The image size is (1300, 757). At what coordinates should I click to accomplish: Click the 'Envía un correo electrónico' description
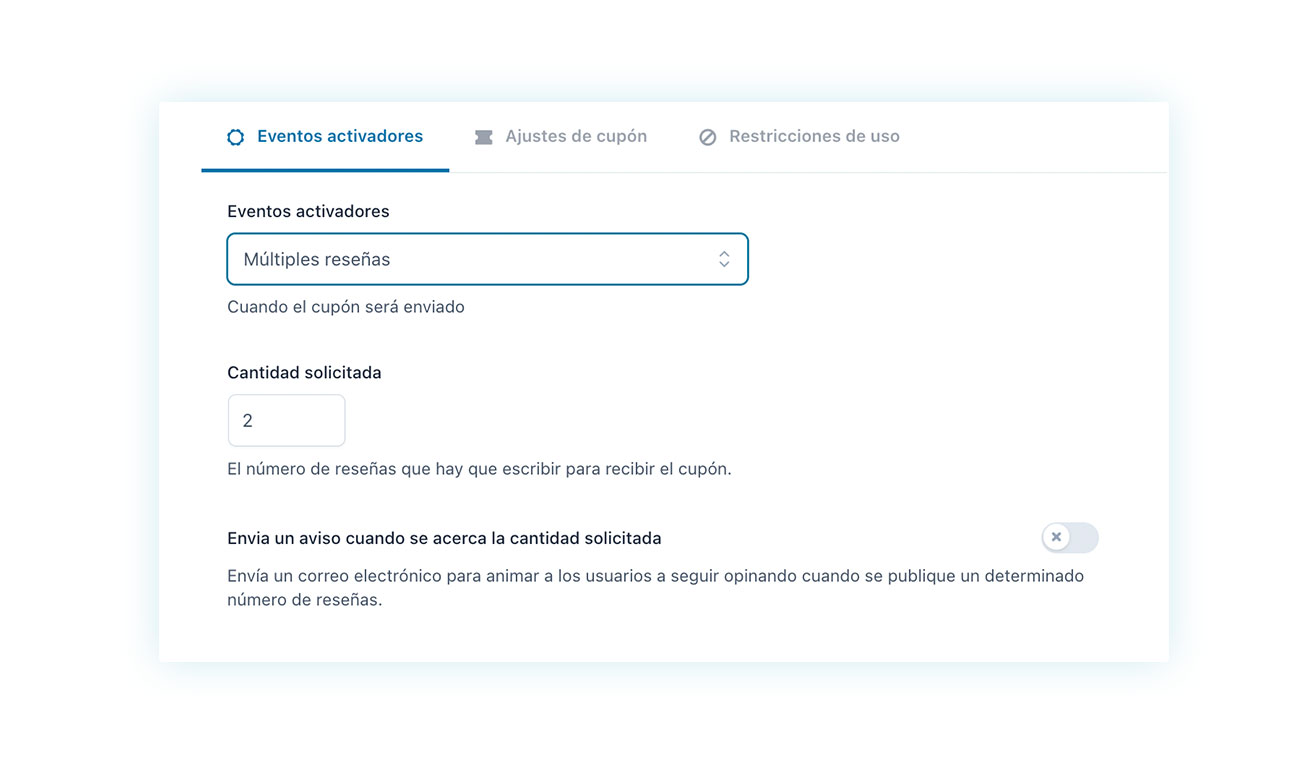point(655,588)
